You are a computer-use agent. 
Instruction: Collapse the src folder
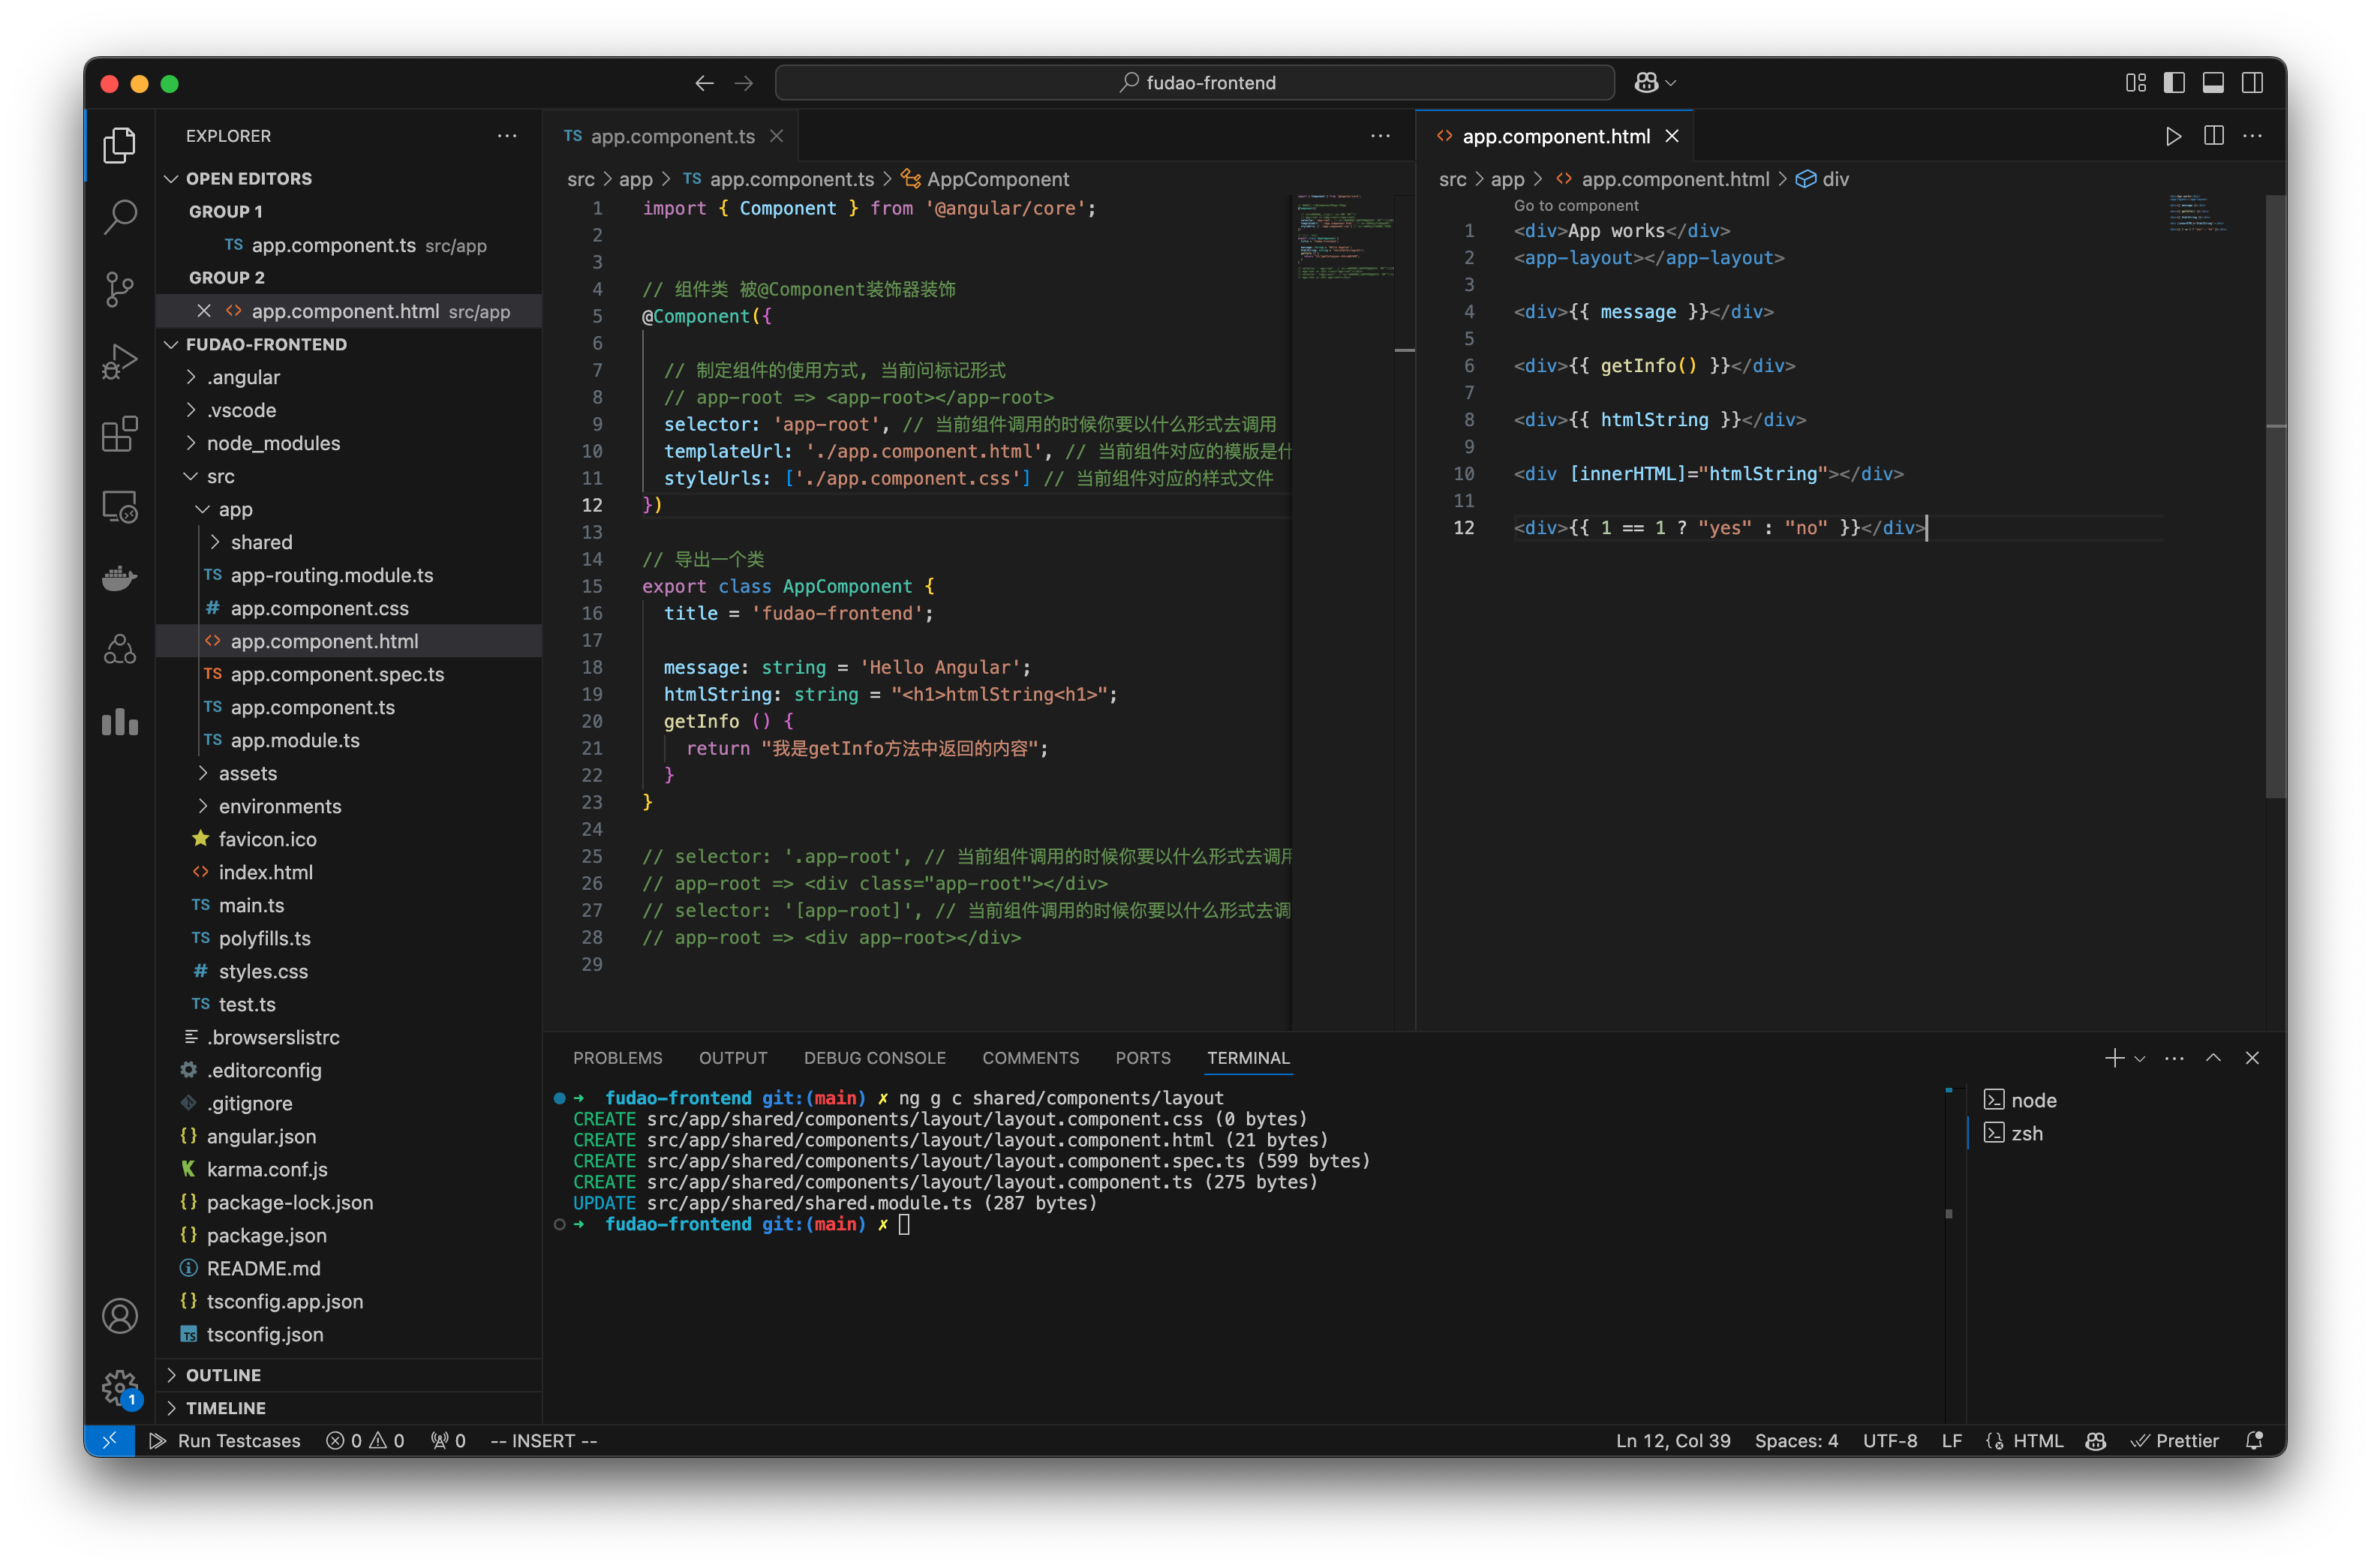[220, 476]
